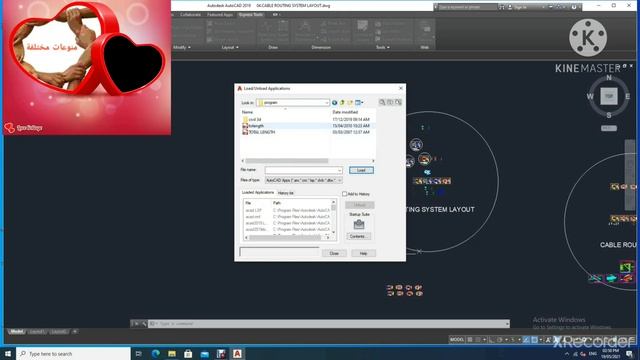Click the Find file magnifier icon
Screen dimensions: 640x360
[x=382, y=102]
